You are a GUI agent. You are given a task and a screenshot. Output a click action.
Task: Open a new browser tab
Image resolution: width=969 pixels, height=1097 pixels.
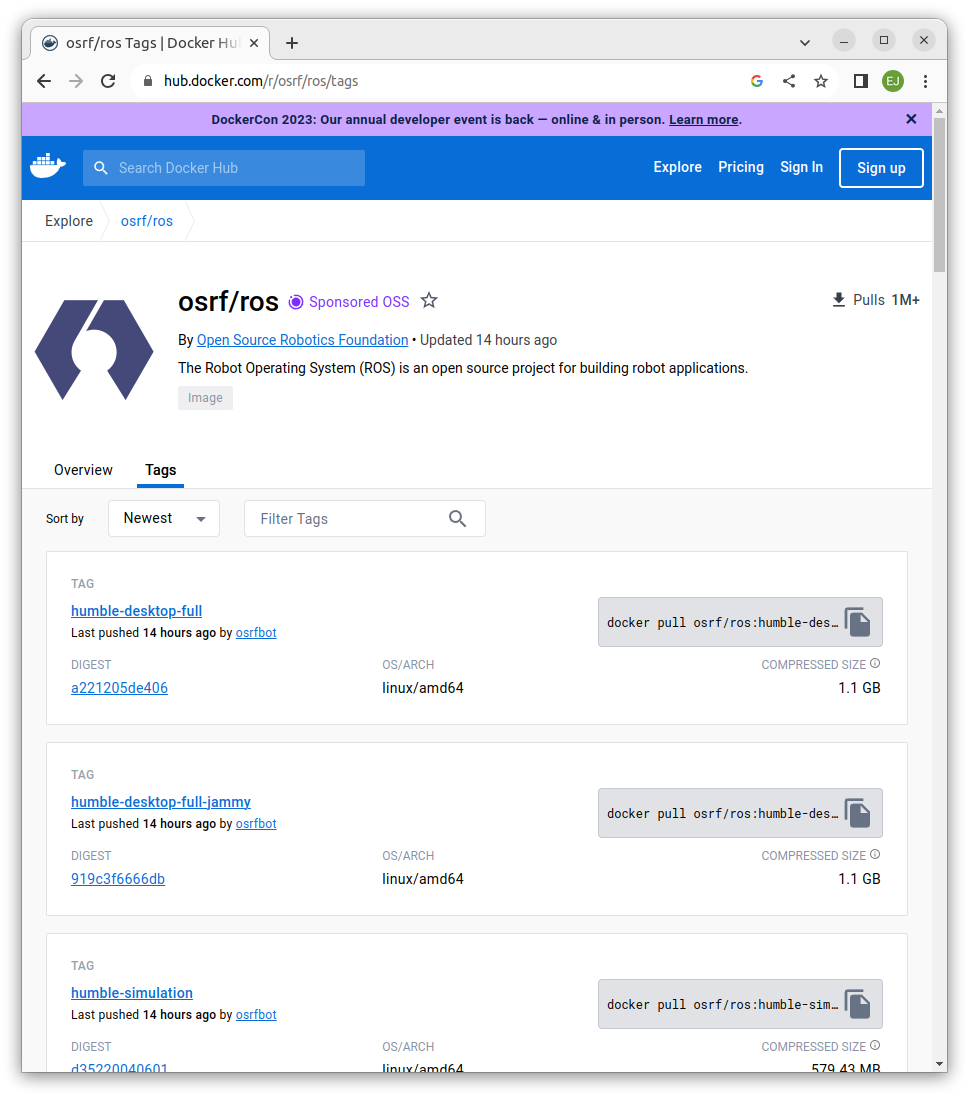click(x=292, y=43)
